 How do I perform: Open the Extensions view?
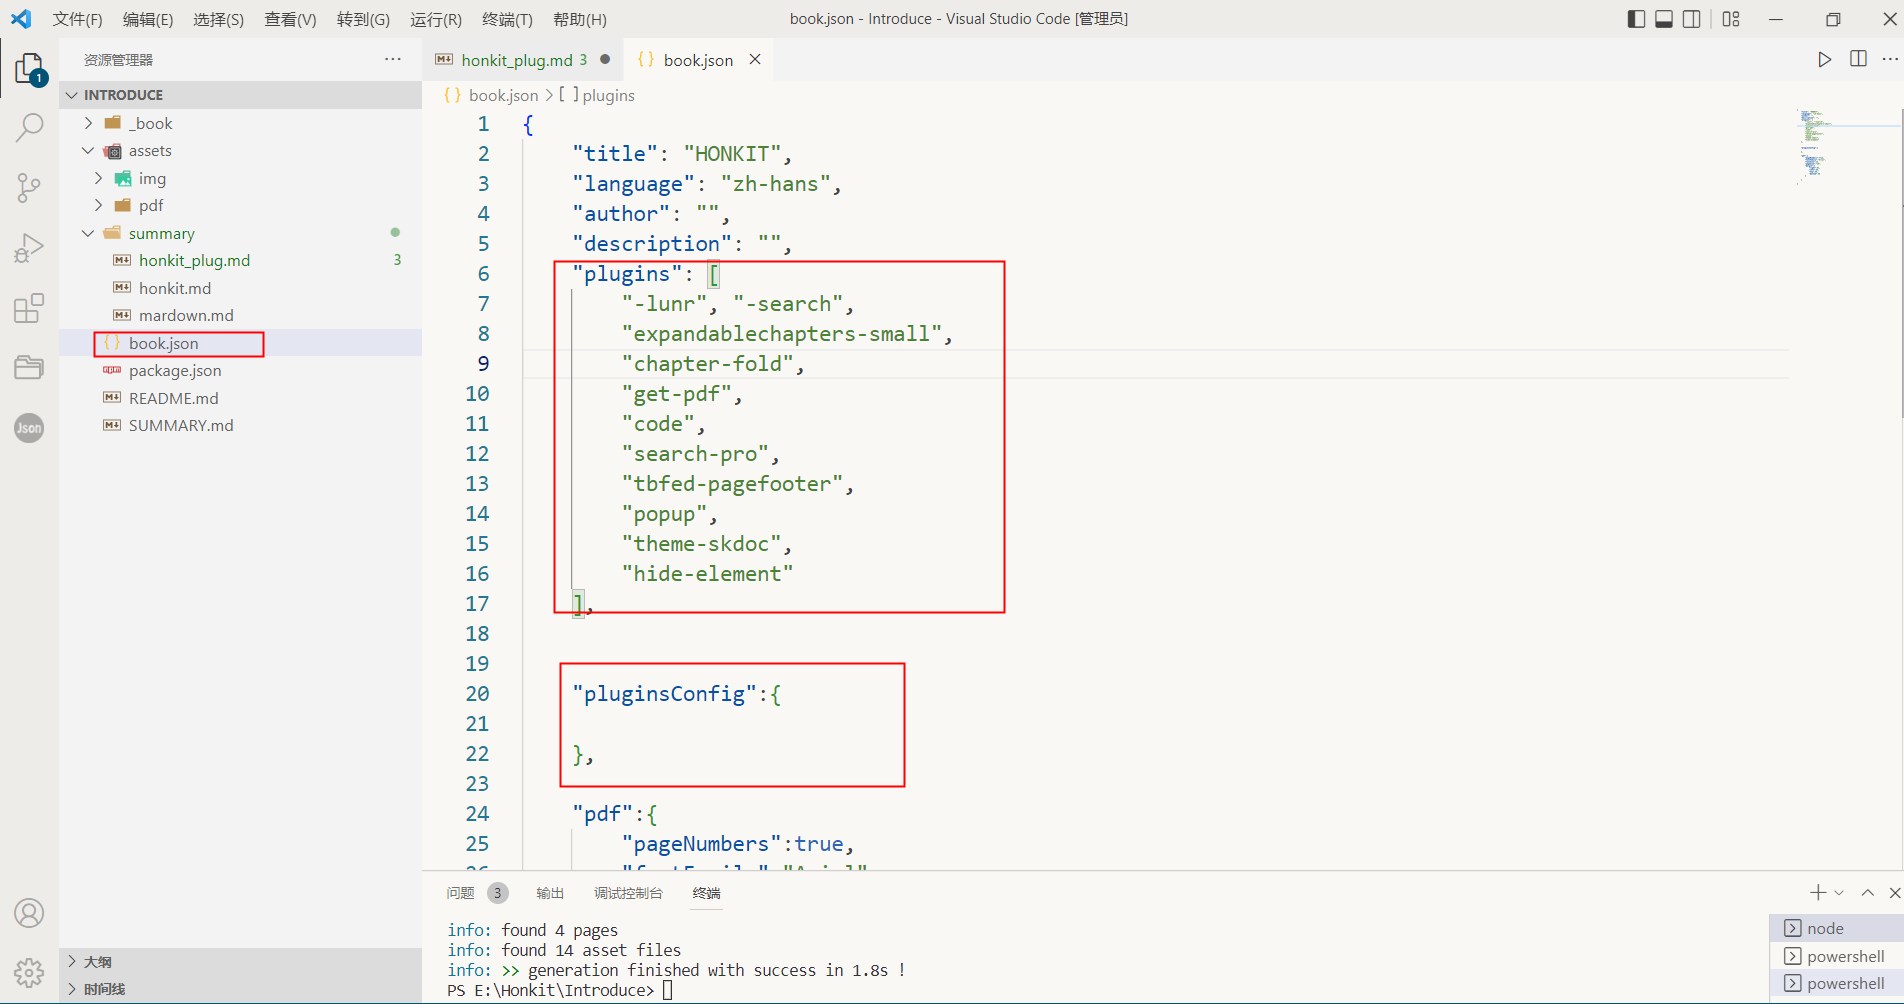coord(29,308)
